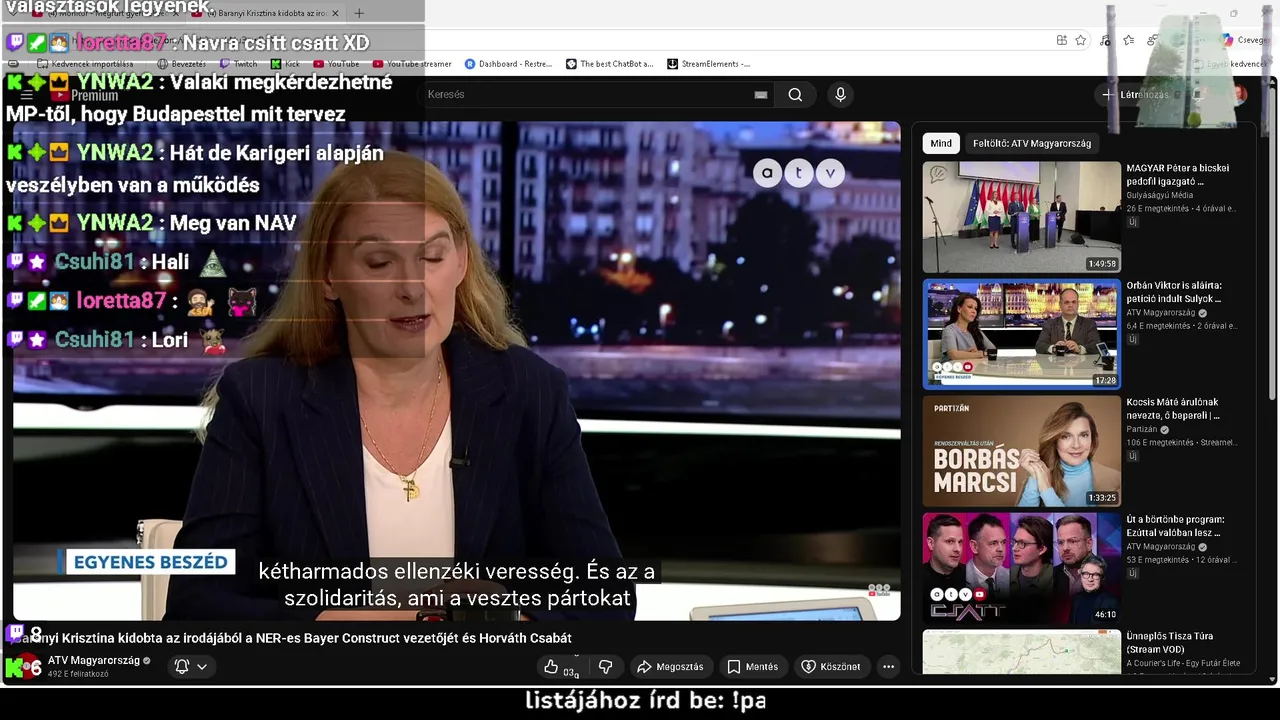Click the YouTube search magnifier button
1280x720 pixels.
click(x=795, y=95)
